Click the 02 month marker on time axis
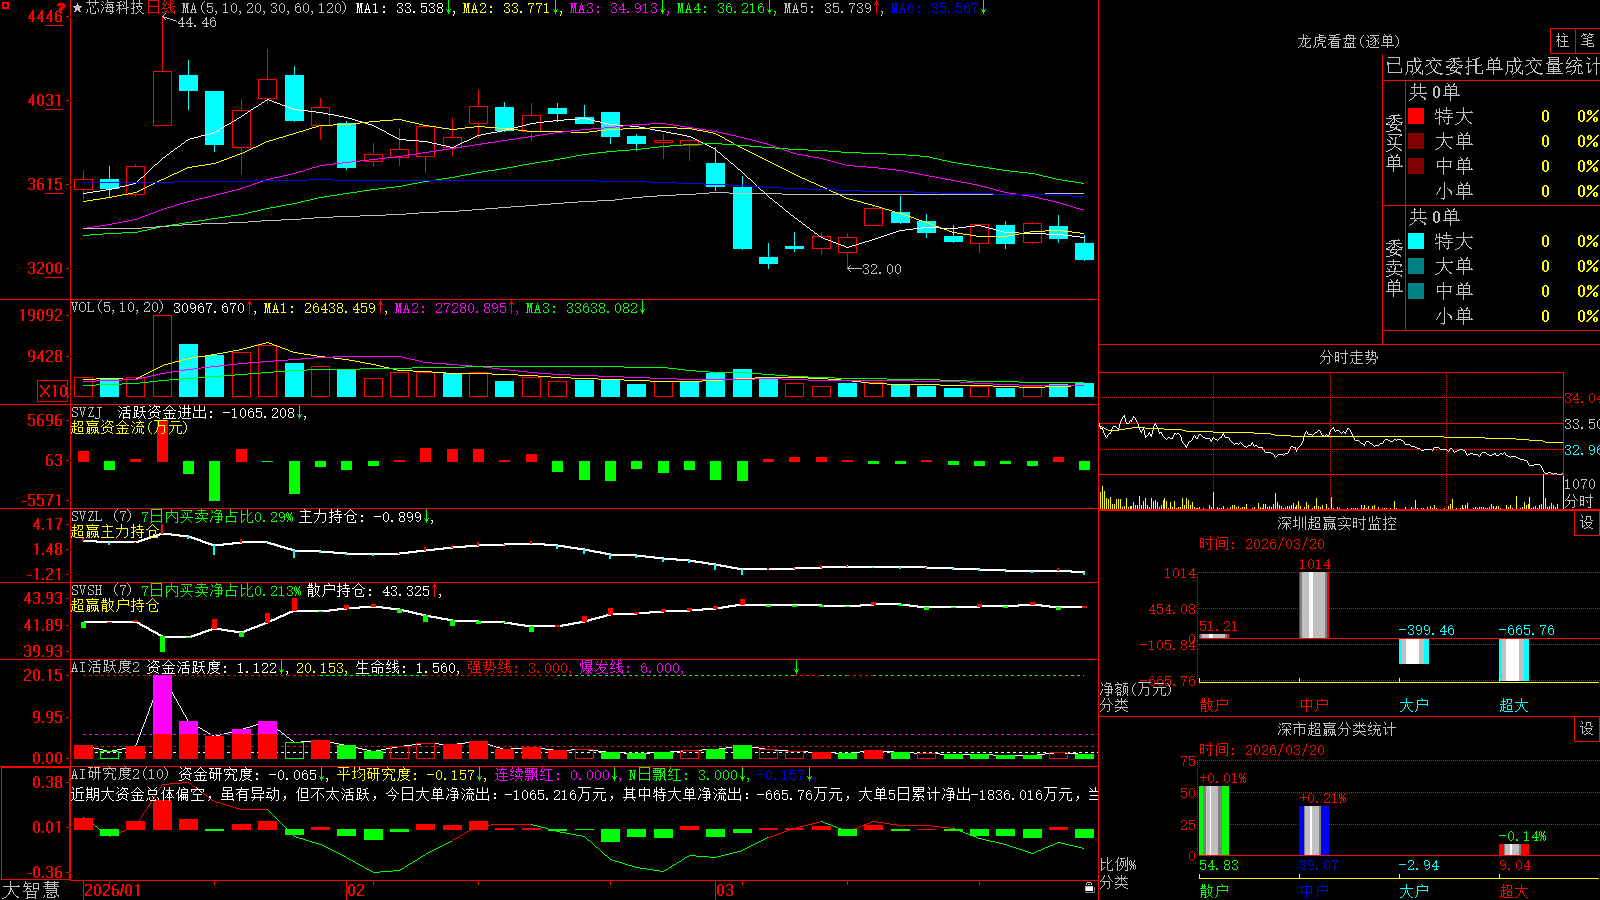Screen dimensions: 1600x900 pyautogui.click(x=356, y=890)
